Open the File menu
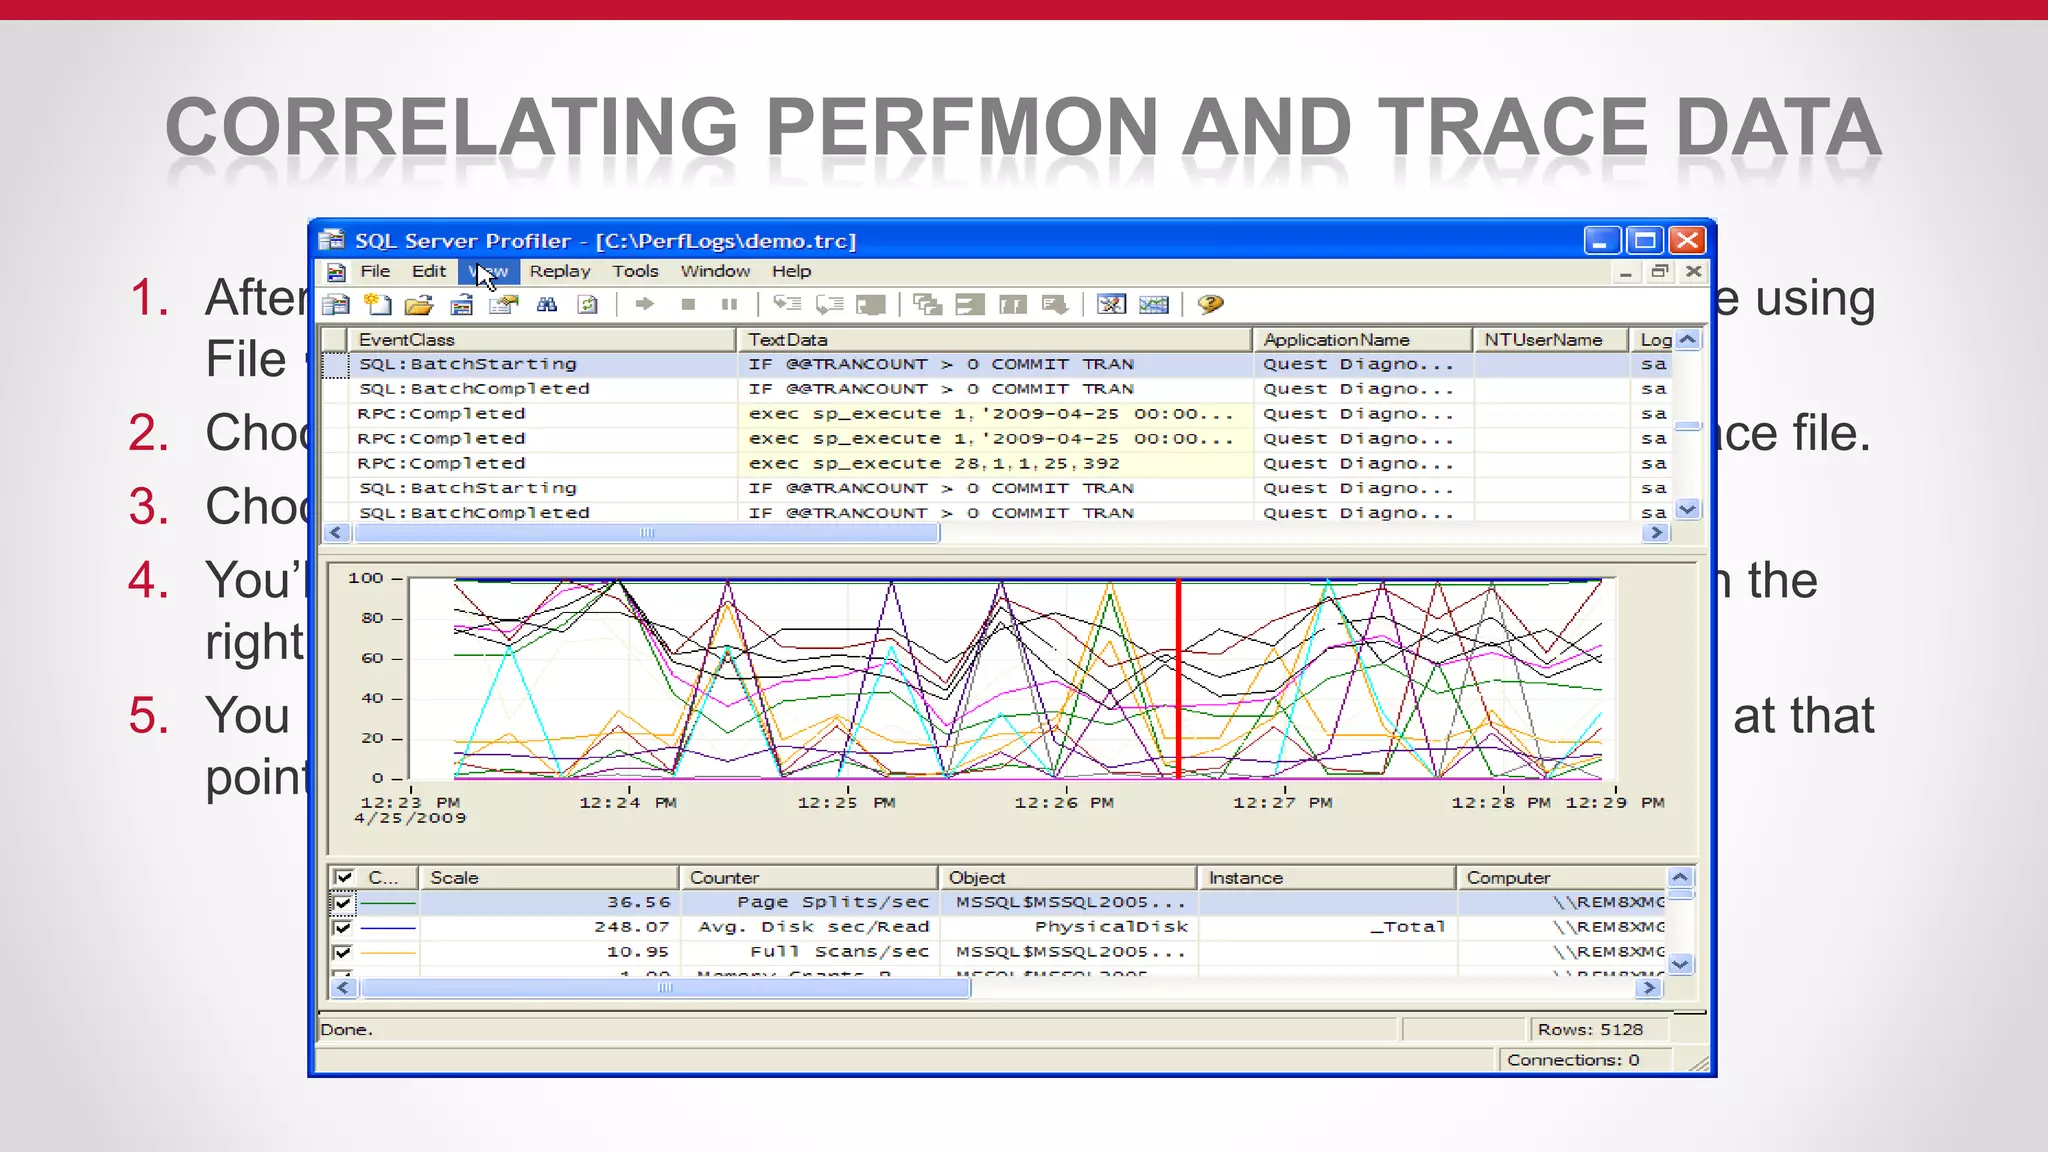 [375, 272]
